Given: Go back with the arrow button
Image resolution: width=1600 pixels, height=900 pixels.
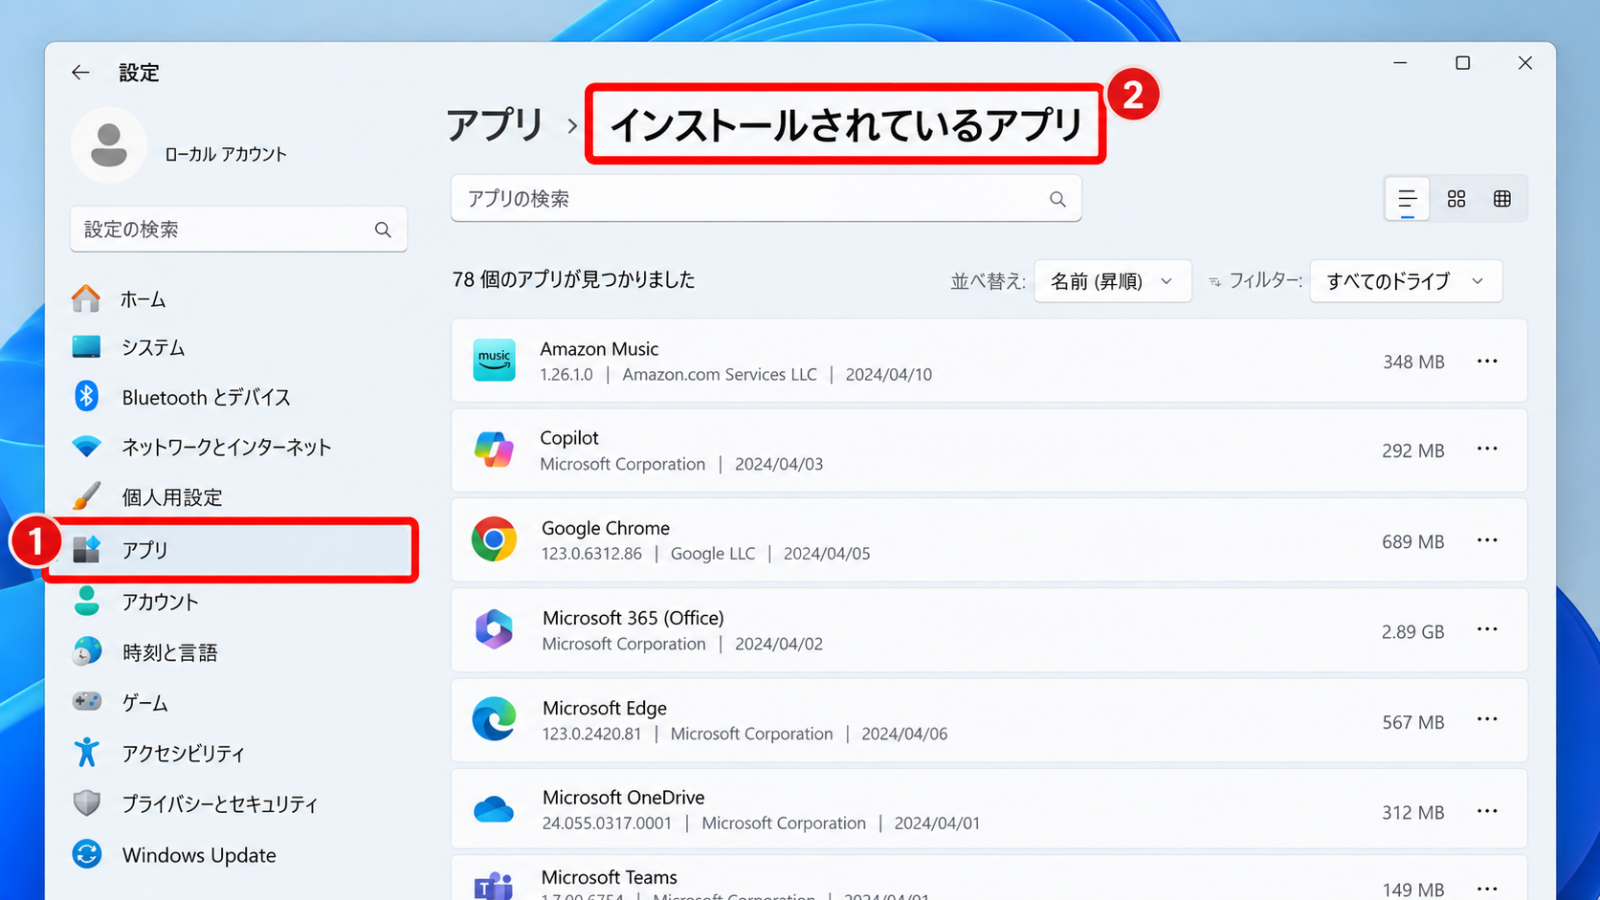Looking at the screenshot, I should pos(80,72).
